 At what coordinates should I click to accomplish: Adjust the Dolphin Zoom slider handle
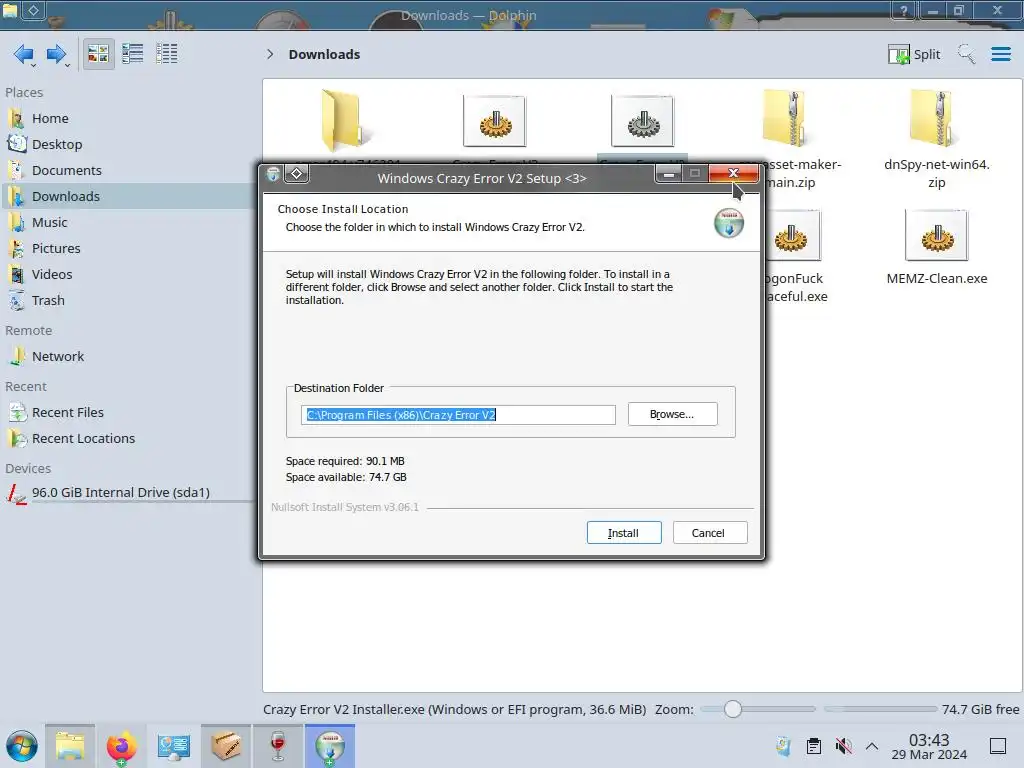tap(733, 709)
